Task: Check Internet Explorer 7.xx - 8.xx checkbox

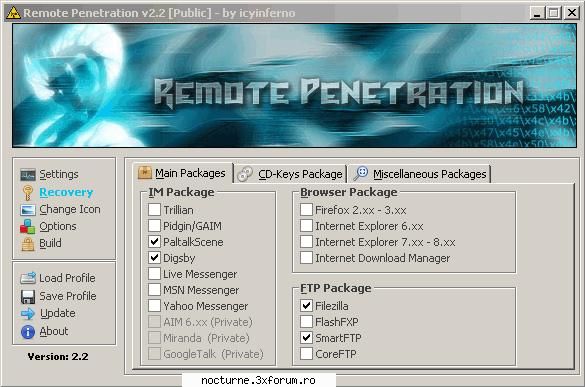Action: pyautogui.click(x=306, y=242)
